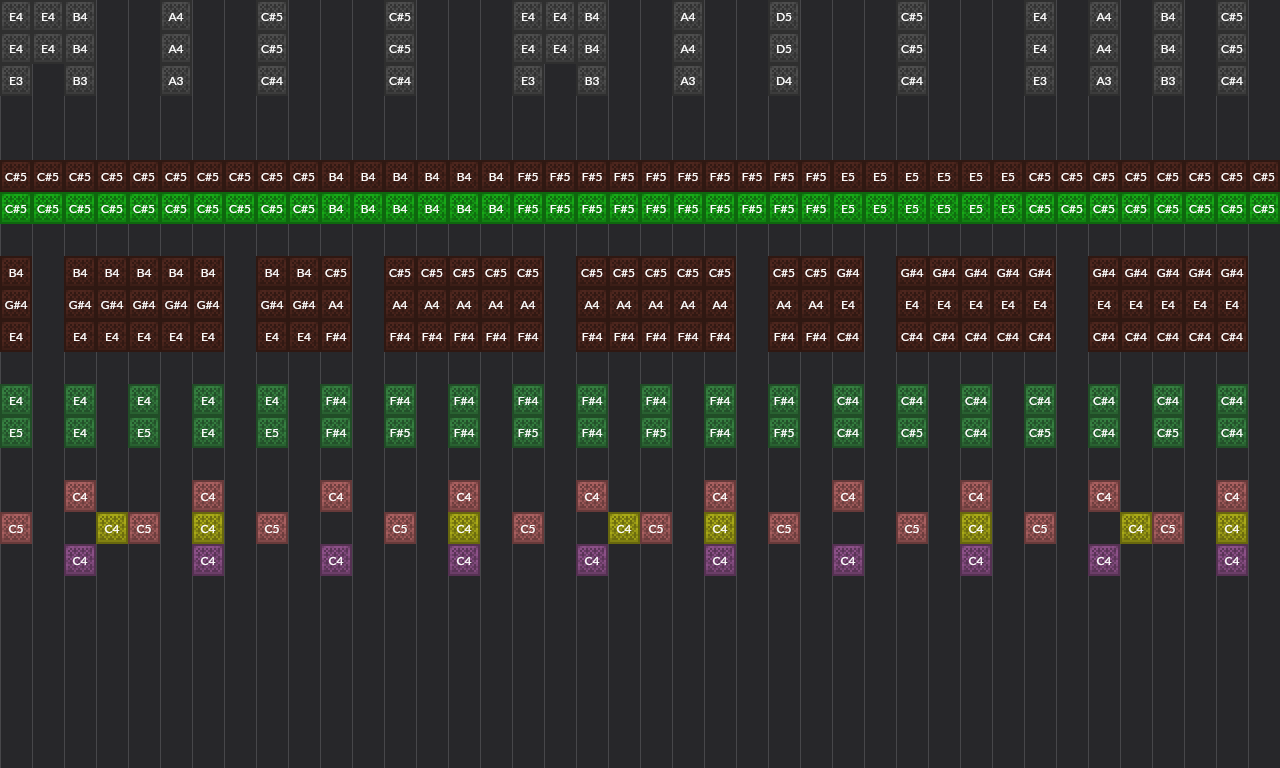Select the leftmost gray B3 note block

coord(80,81)
